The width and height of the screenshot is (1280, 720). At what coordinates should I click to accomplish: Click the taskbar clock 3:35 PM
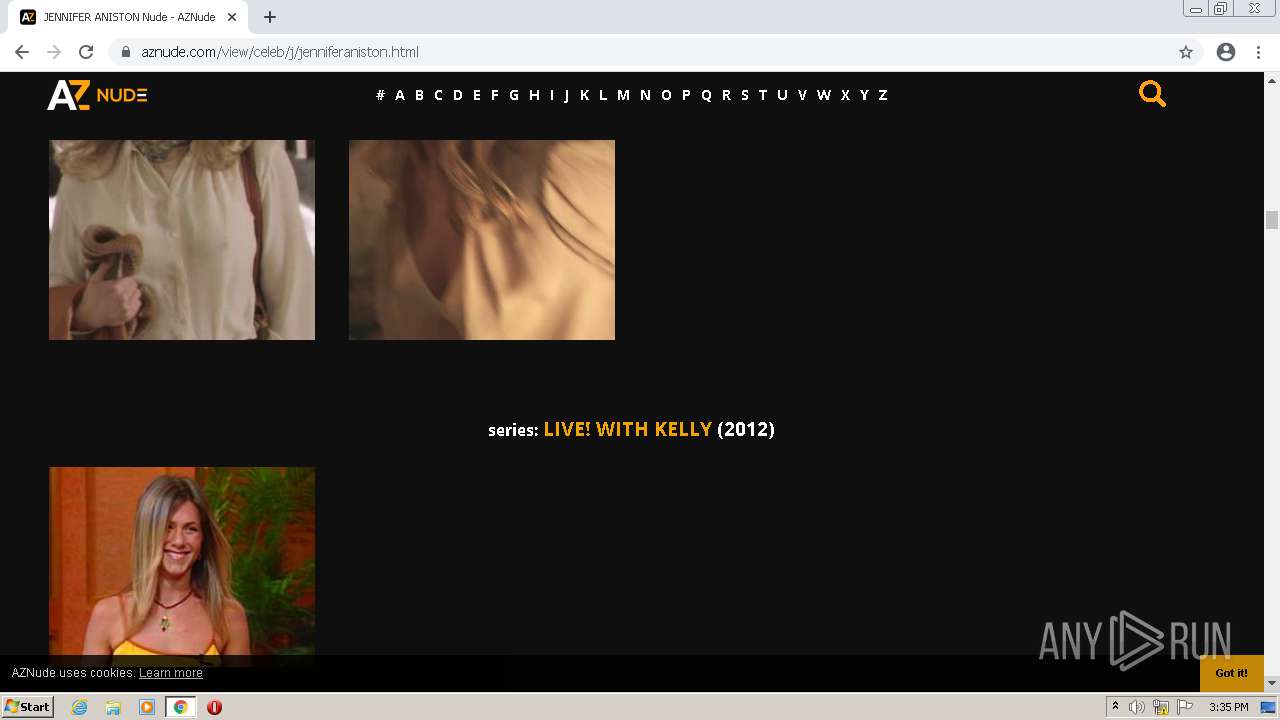(1228, 707)
